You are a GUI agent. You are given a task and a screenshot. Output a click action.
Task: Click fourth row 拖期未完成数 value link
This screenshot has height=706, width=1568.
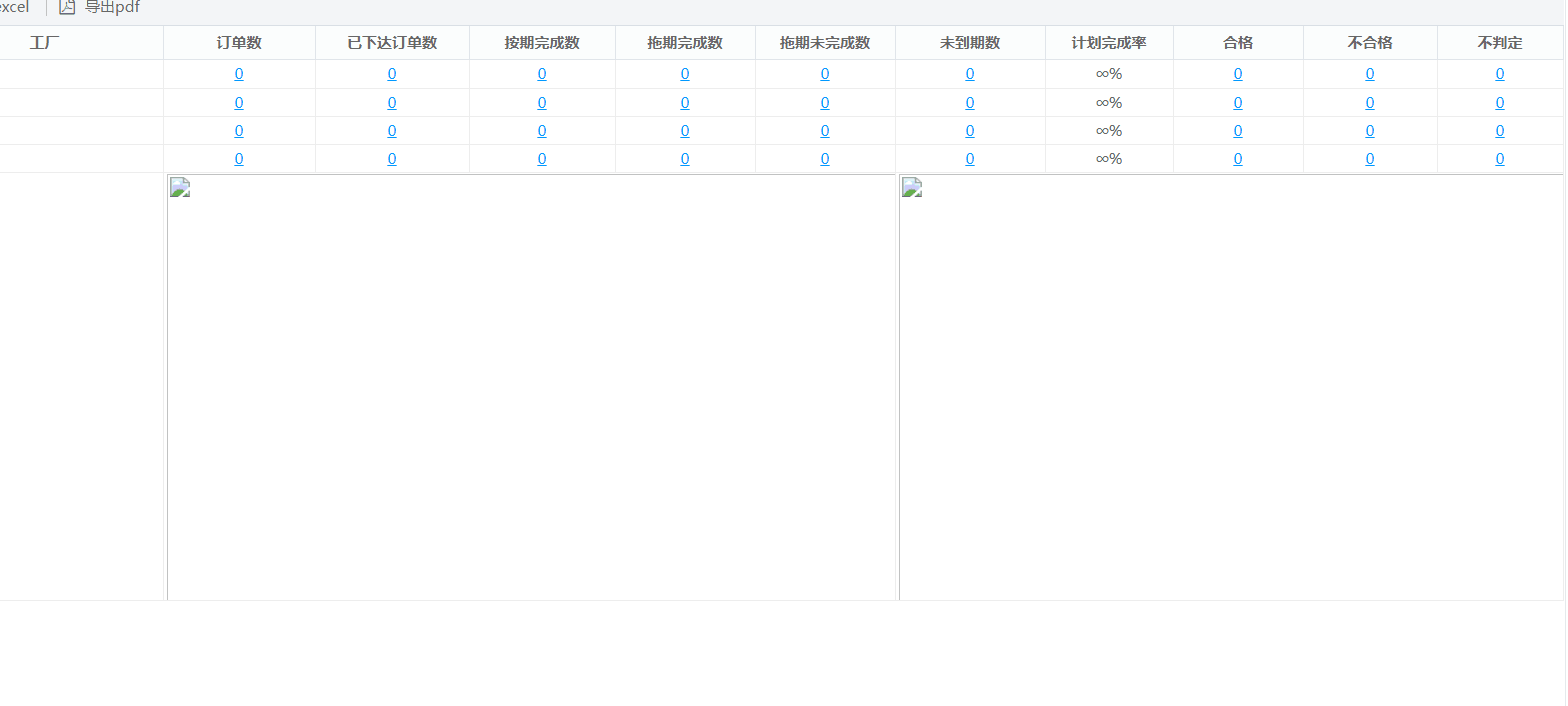tap(825, 159)
